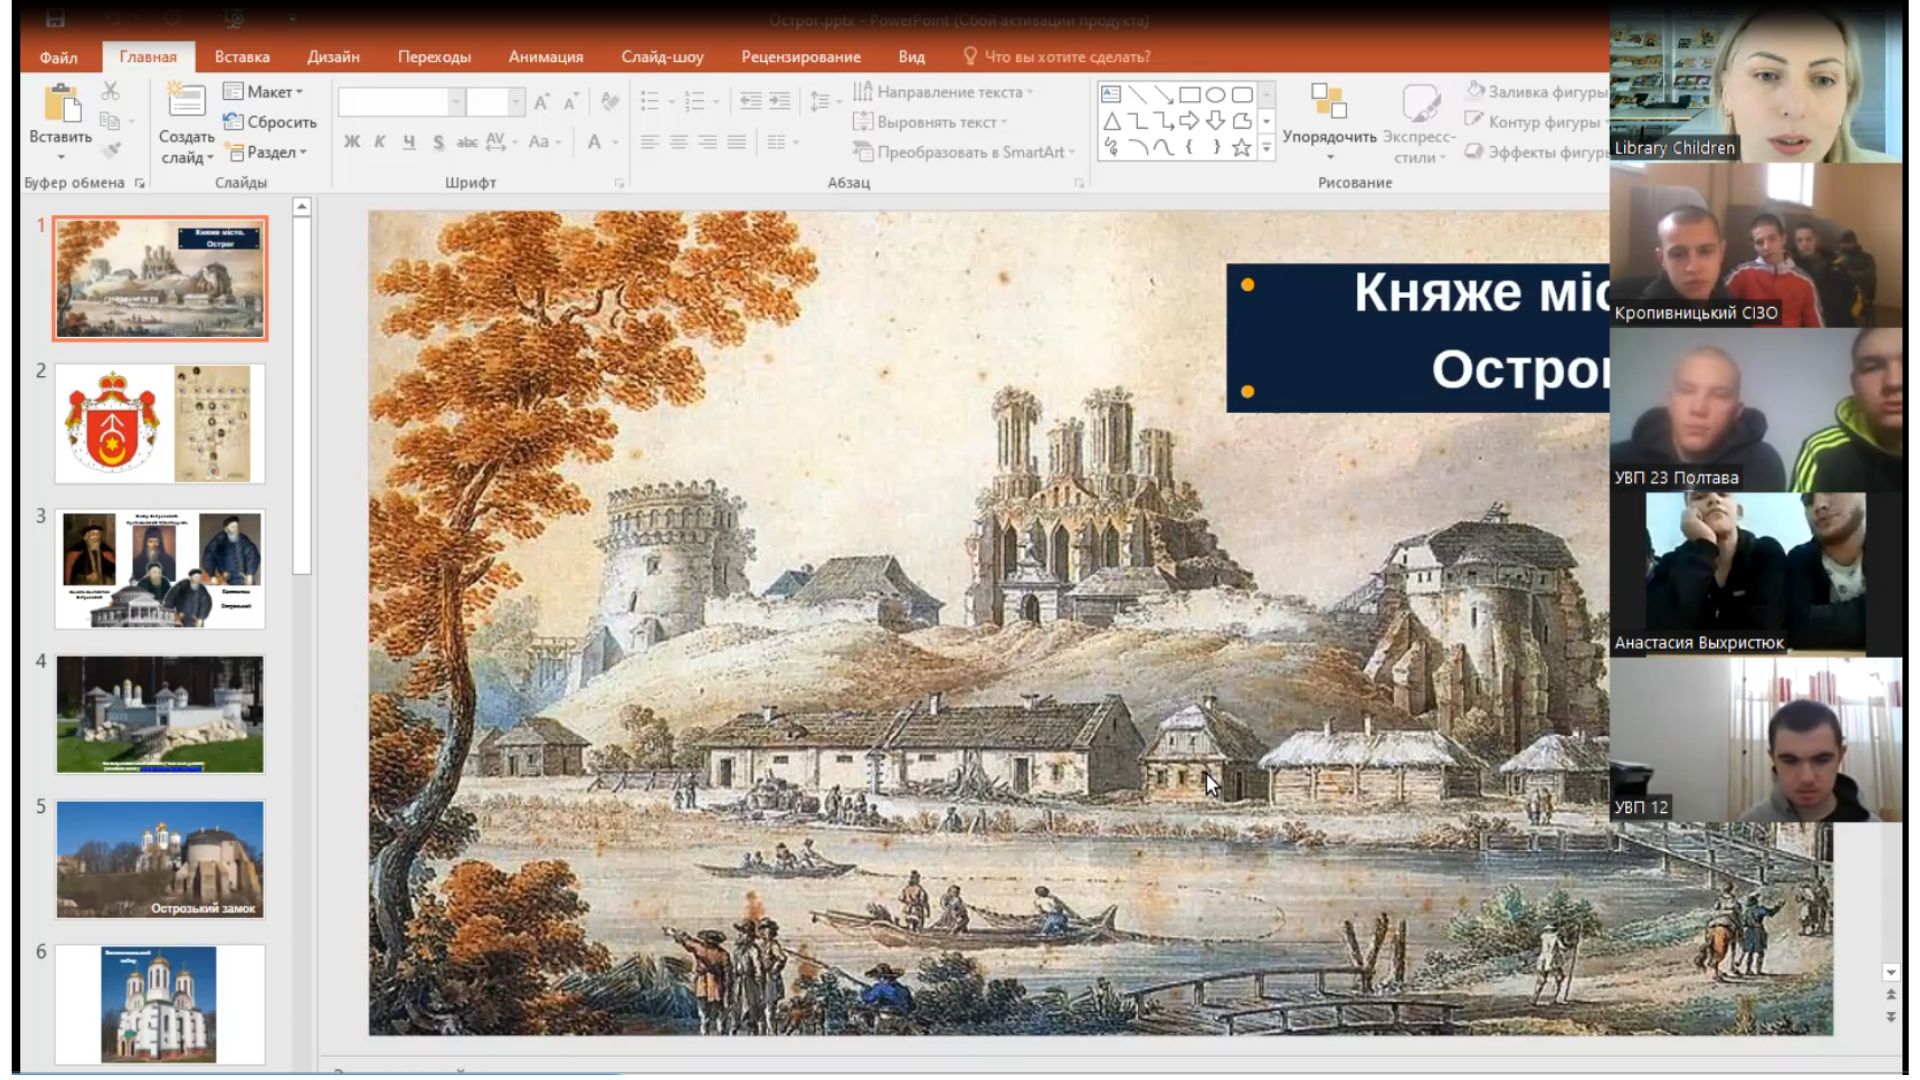1920x1080 pixels.
Task: Select slide 4 thumbnail with castle model
Action: [160, 714]
